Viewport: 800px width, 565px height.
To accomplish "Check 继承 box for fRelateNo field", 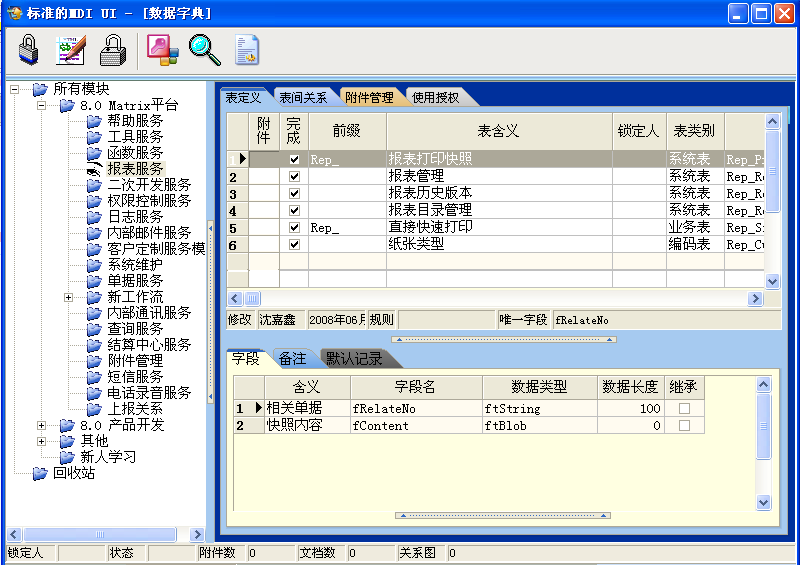I will point(685,409).
